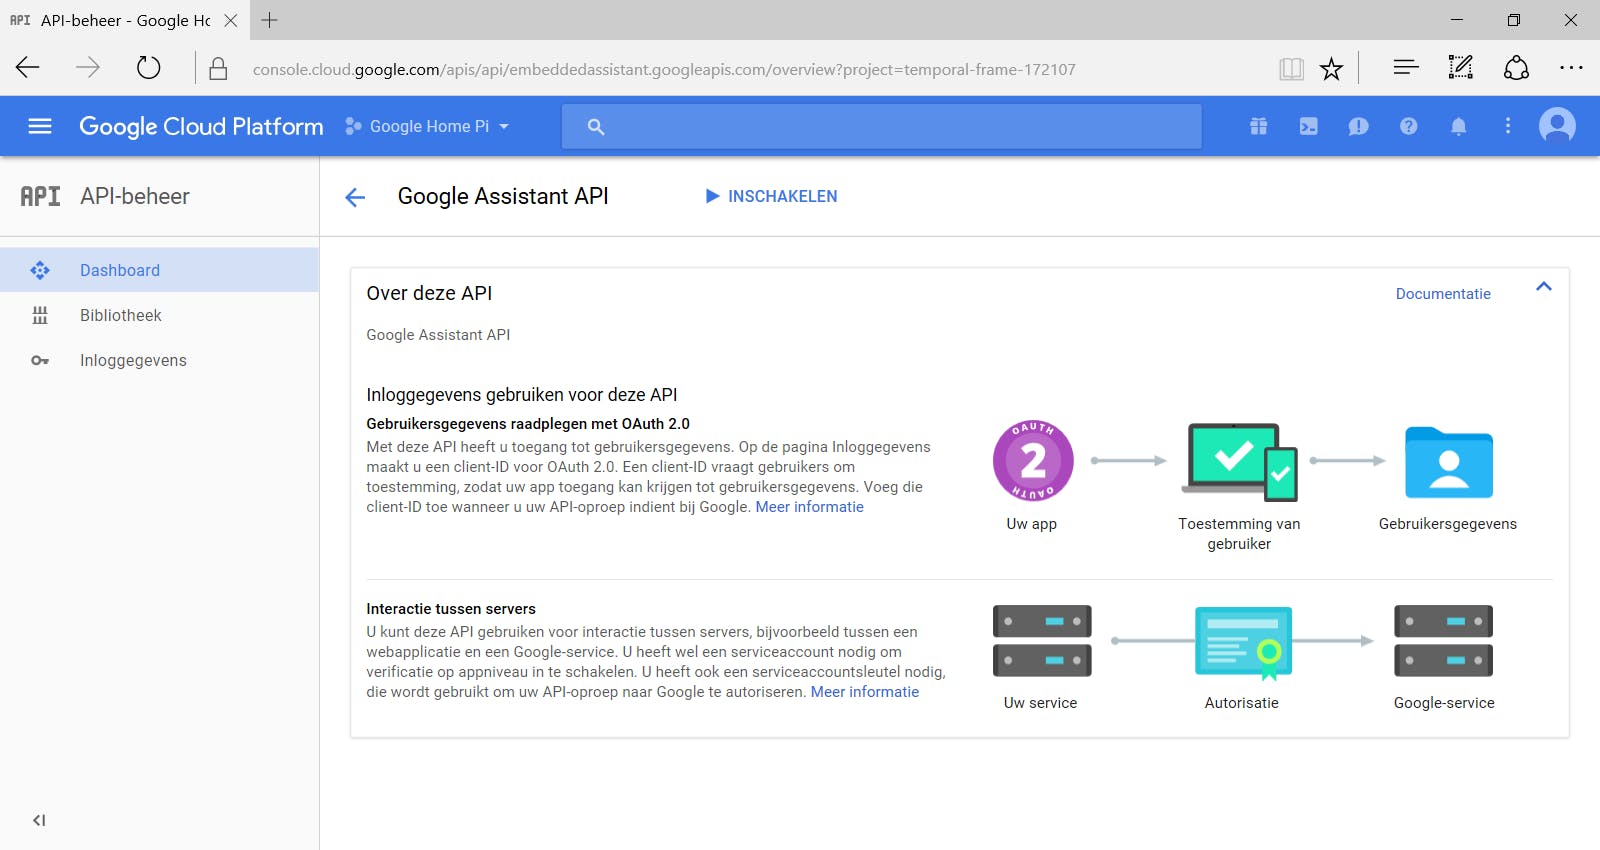
Task: Select Dashboard in the sidebar
Action: tap(160, 270)
